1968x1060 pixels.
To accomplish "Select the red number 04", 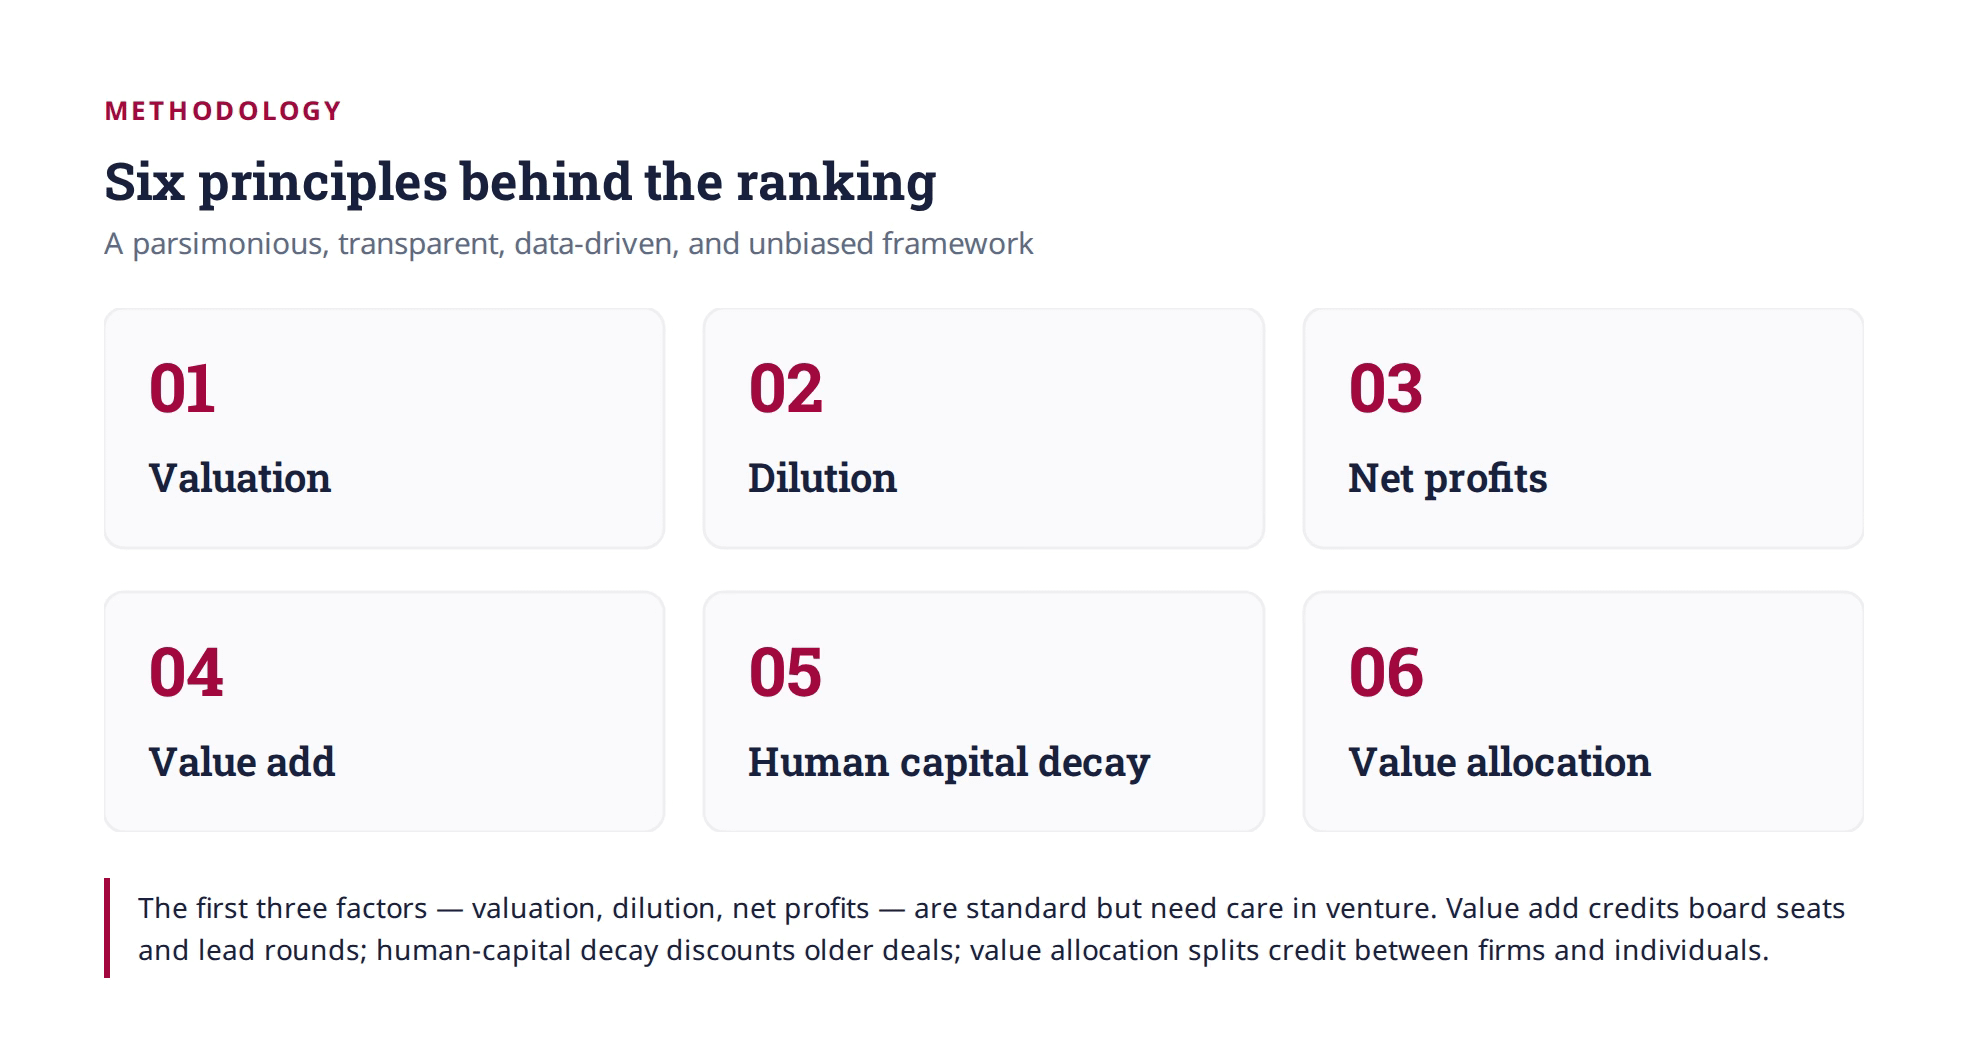I will (x=186, y=672).
